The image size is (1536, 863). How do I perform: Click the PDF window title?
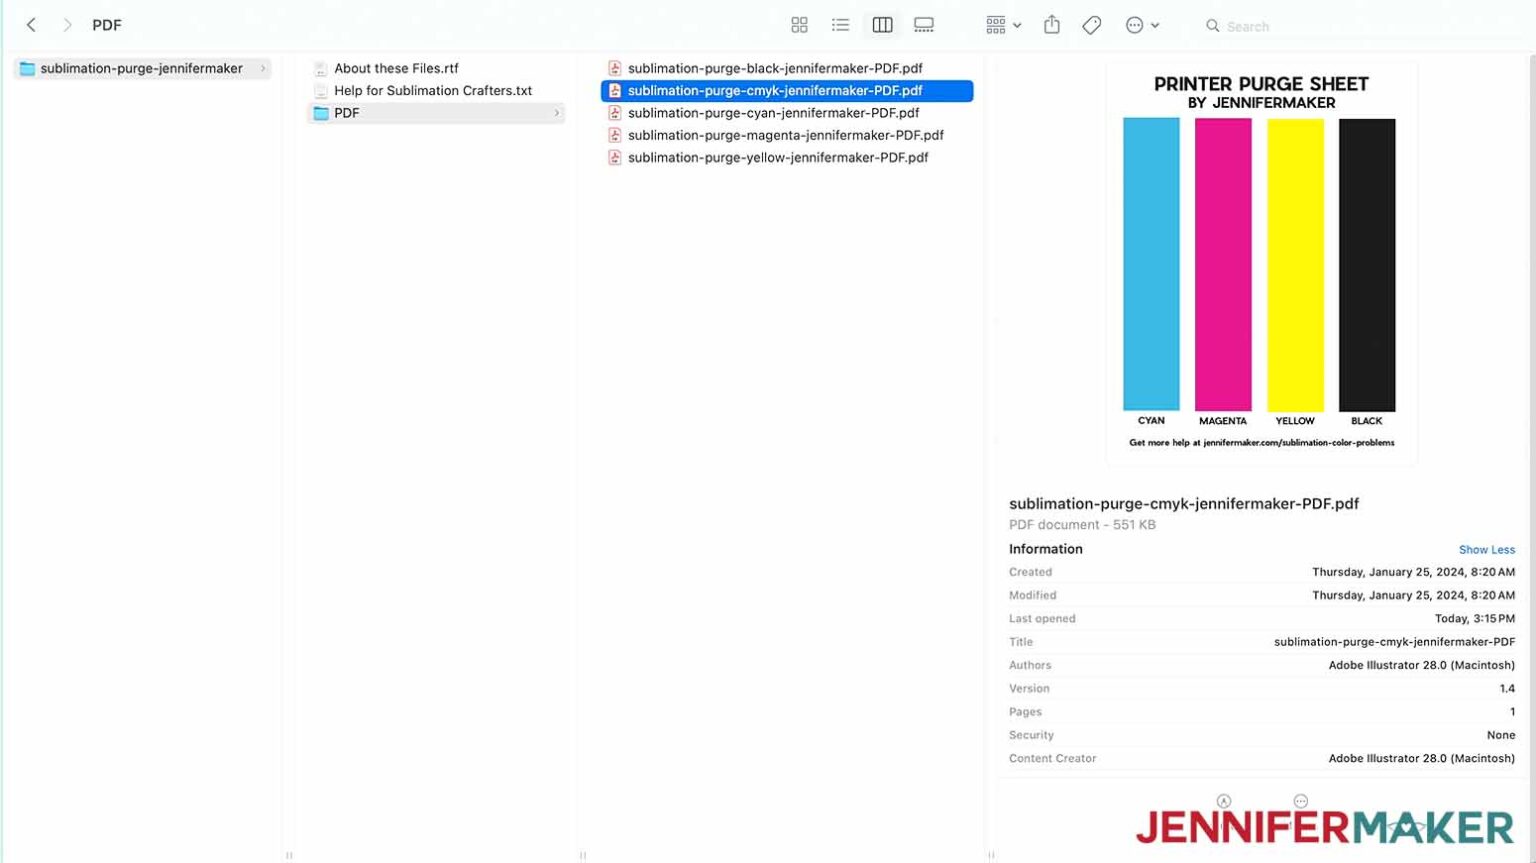[x=107, y=25]
